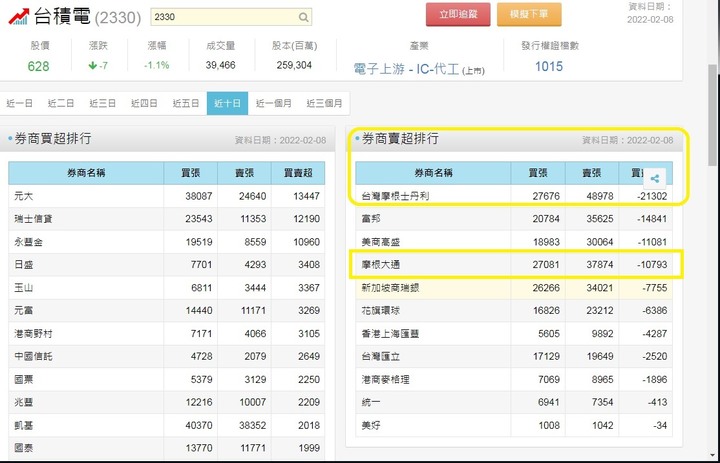The width and height of the screenshot is (720, 463).
Task: Select broker 玉山 in buy ranking
Action: point(23,288)
